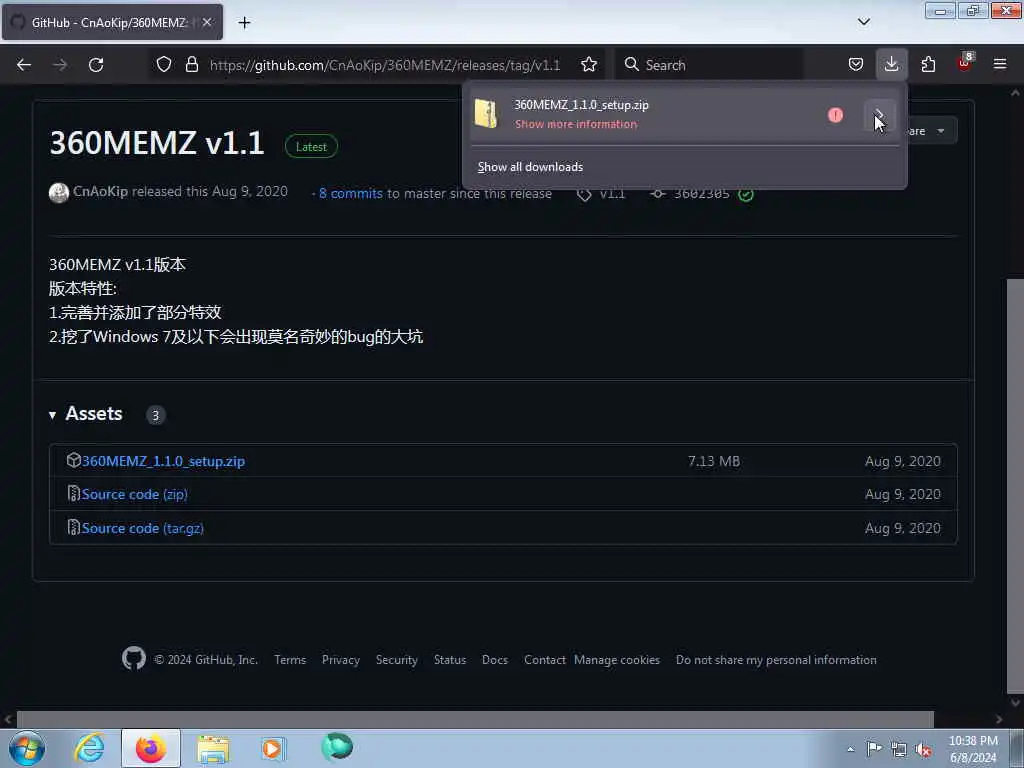1024x768 pixels.
Task: Launch Windows Media Player from taskbar
Action: 273,748
